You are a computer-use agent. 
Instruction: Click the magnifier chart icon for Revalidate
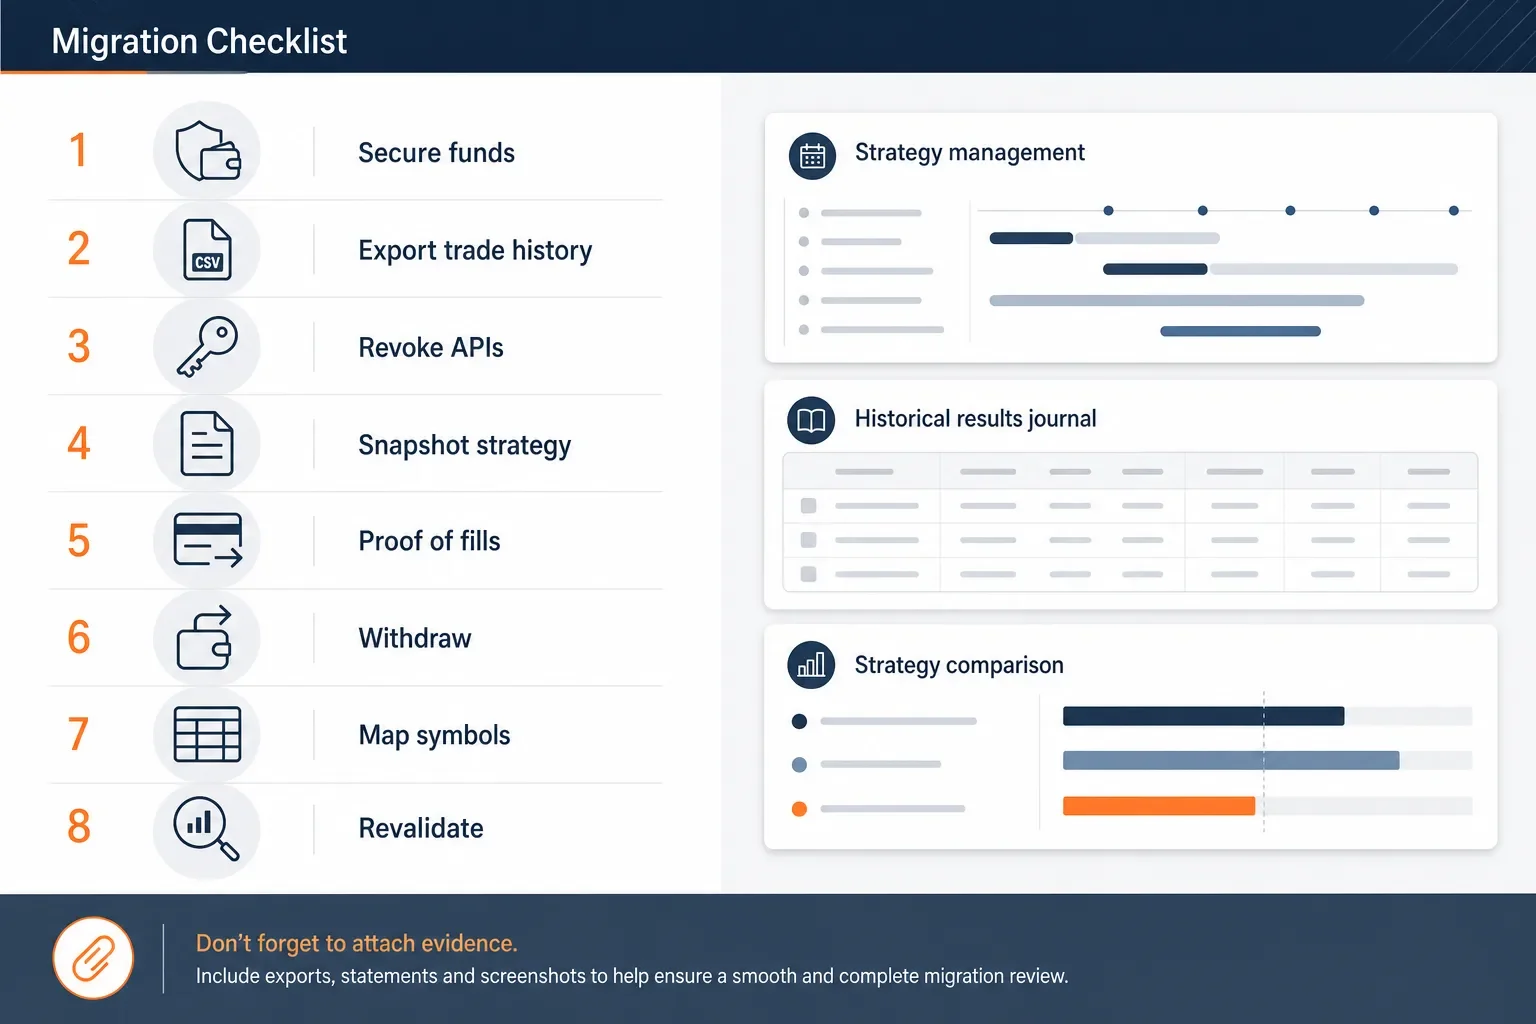pyautogui.click(x=207, y=829)
